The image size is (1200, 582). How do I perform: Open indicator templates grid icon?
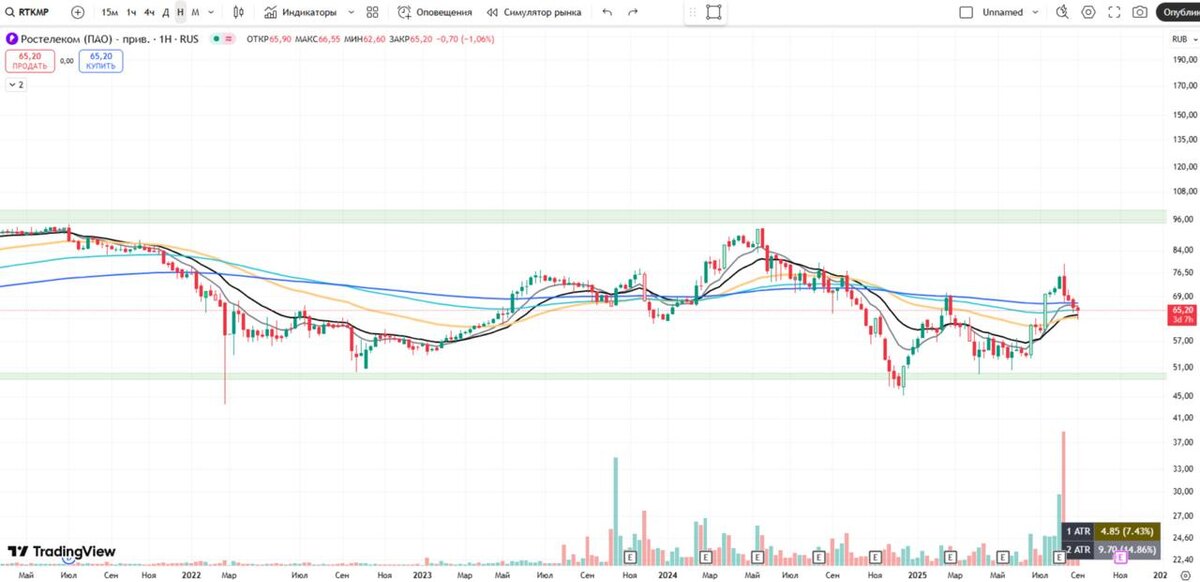coord(372,12)
